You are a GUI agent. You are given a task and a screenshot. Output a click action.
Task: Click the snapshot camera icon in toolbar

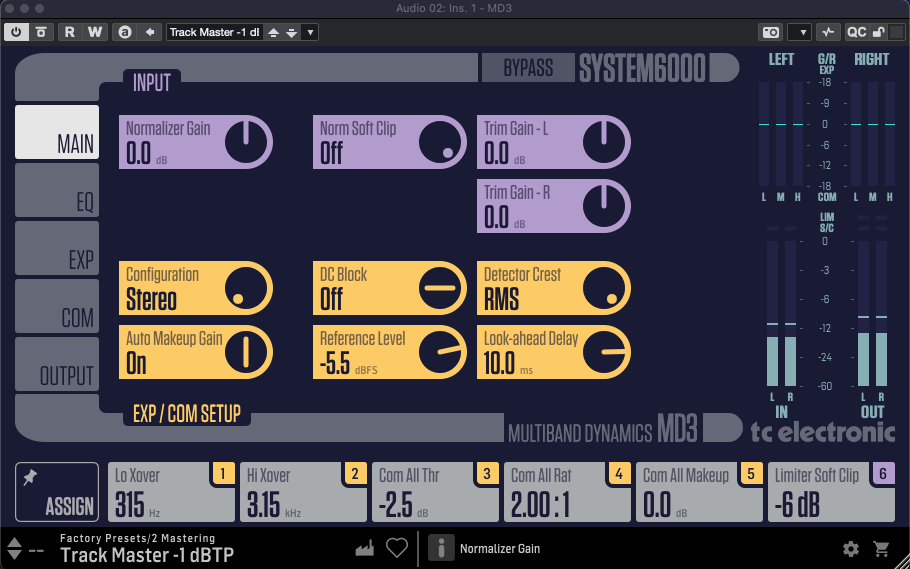coord(771,32)
